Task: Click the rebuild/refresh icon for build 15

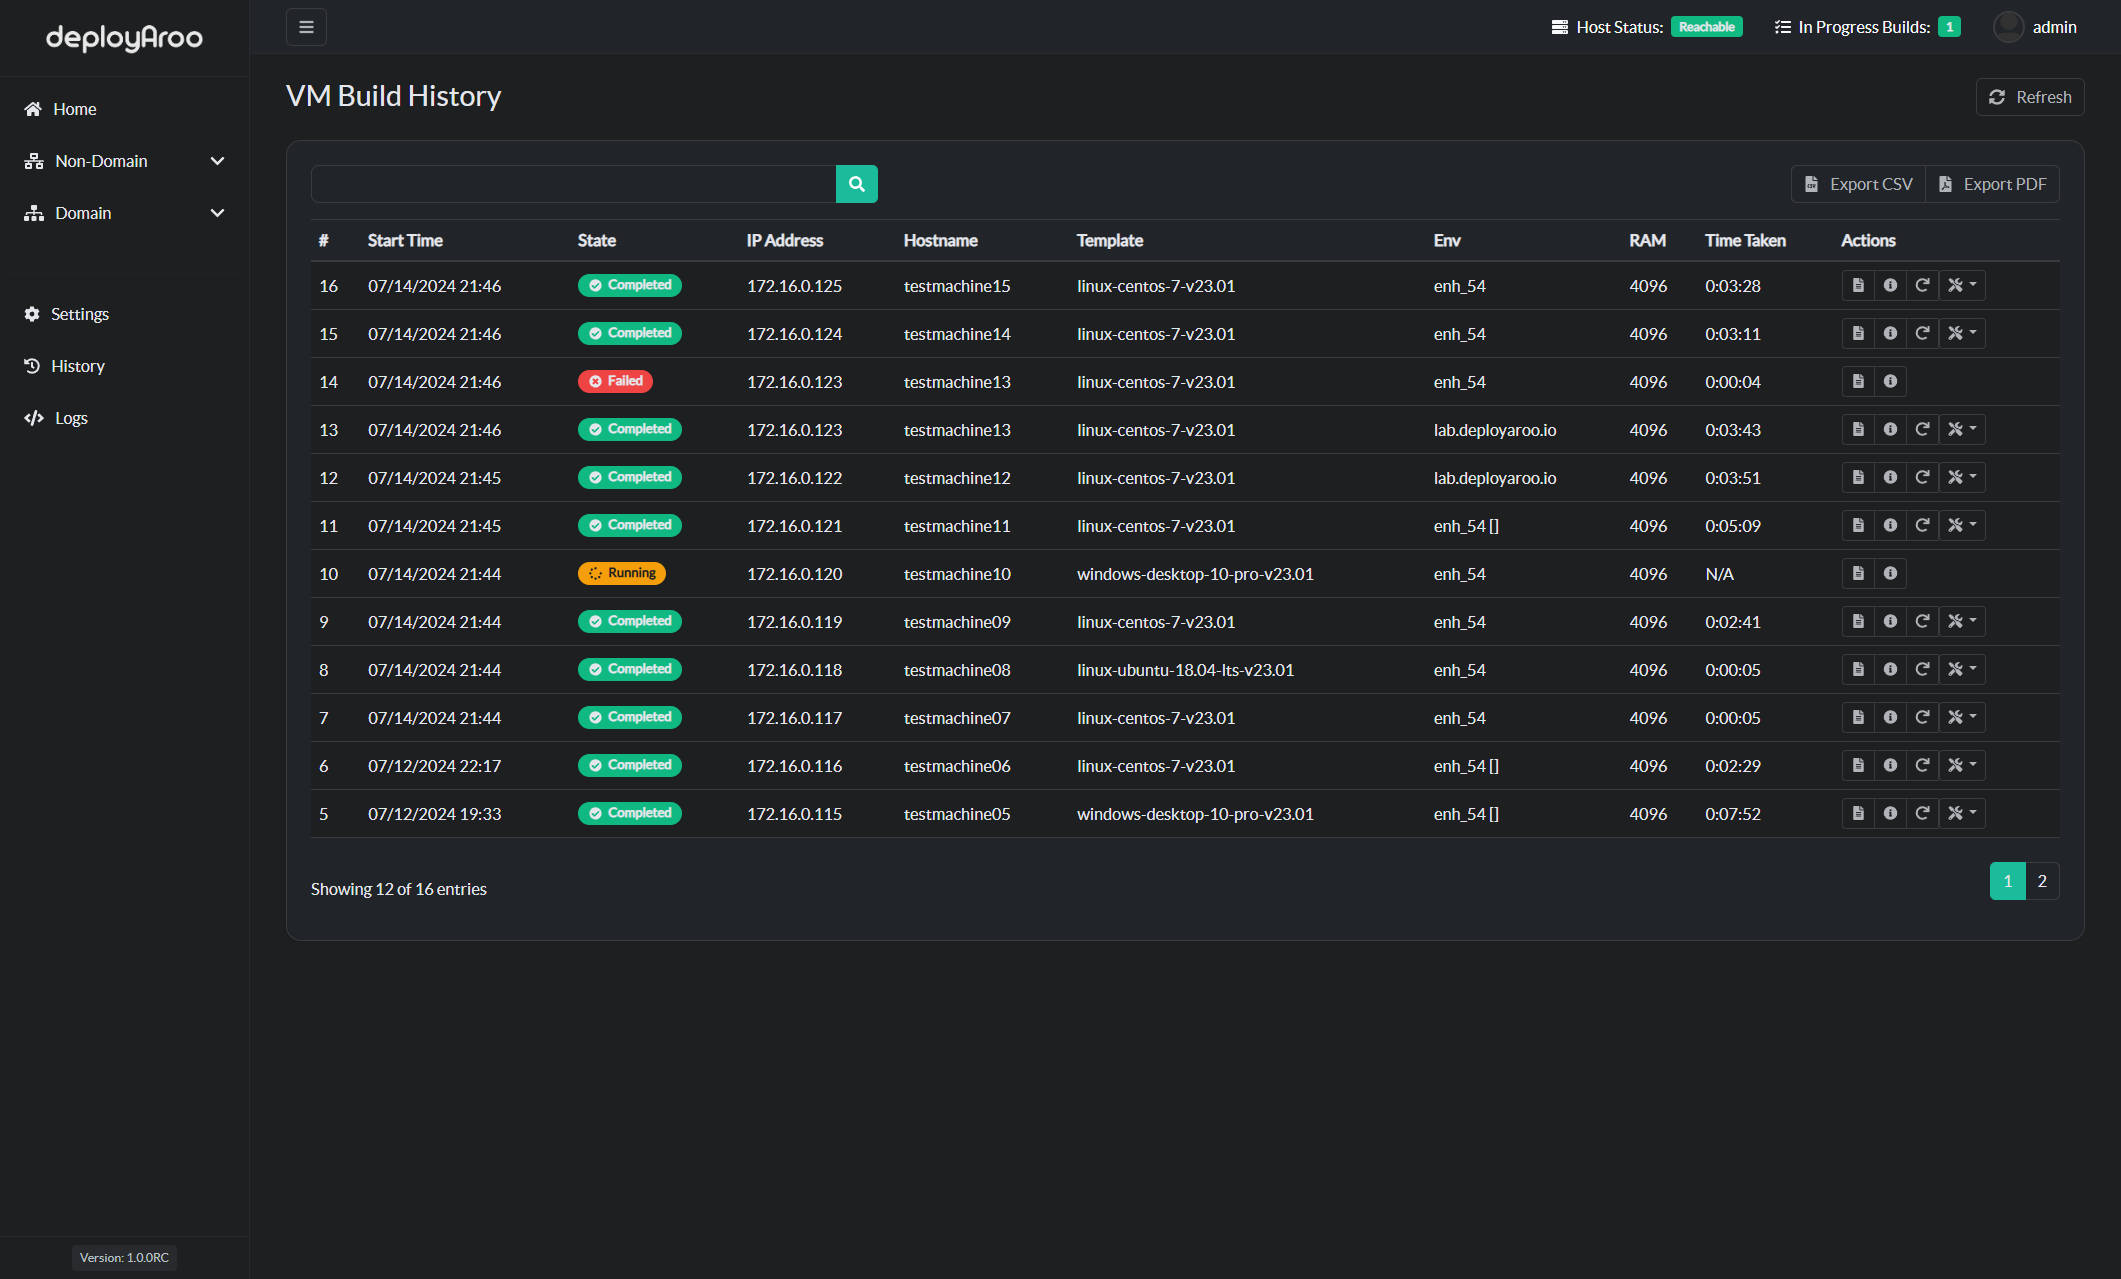Action: [1921, 332]
